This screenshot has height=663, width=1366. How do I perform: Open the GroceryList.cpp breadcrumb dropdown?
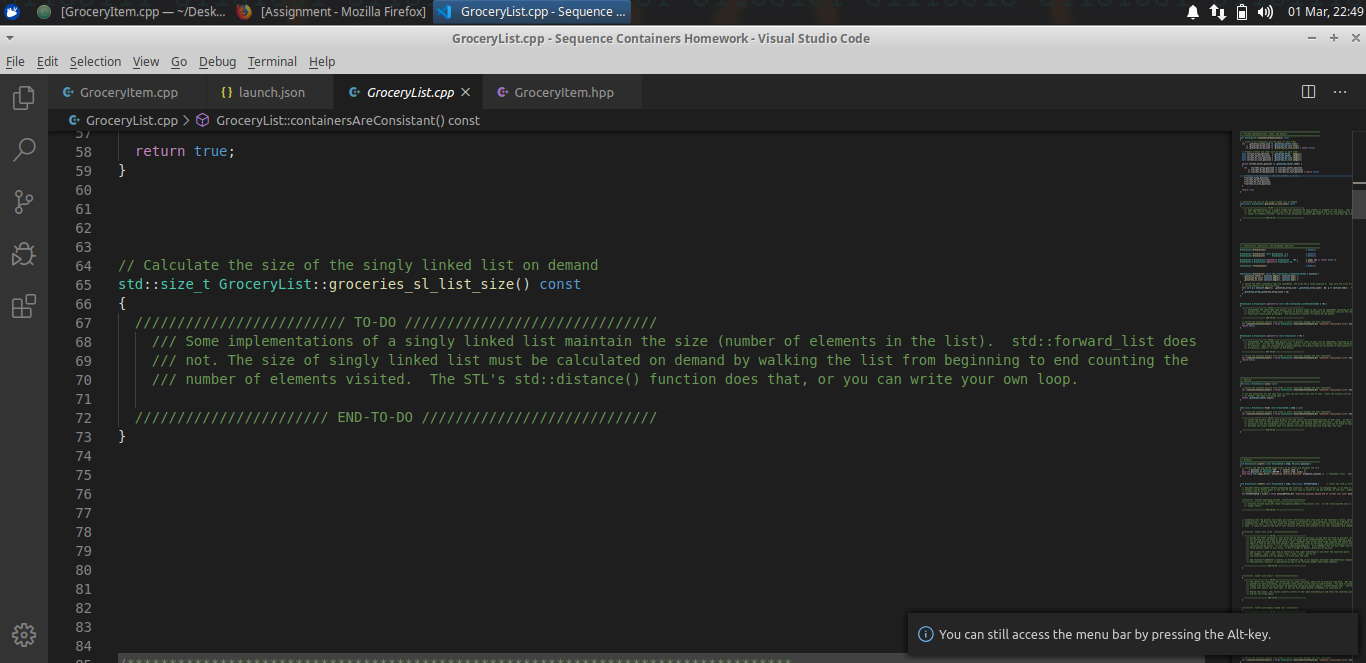135,119
